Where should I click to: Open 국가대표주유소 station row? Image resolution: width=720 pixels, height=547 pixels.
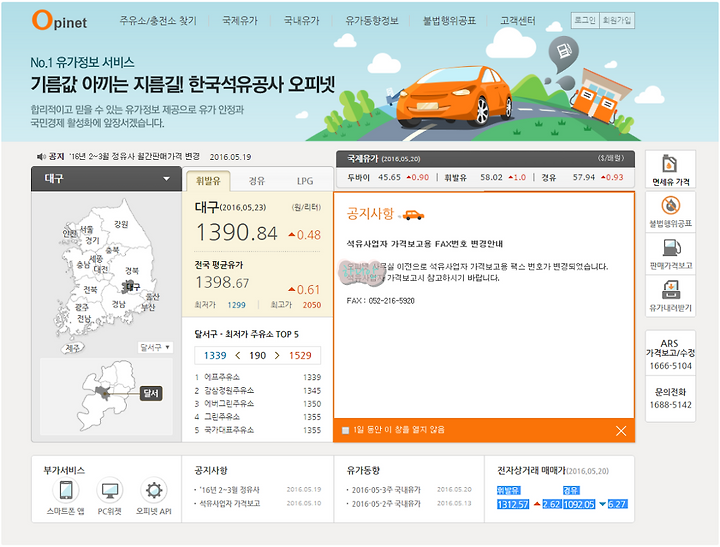pos(258,430)
